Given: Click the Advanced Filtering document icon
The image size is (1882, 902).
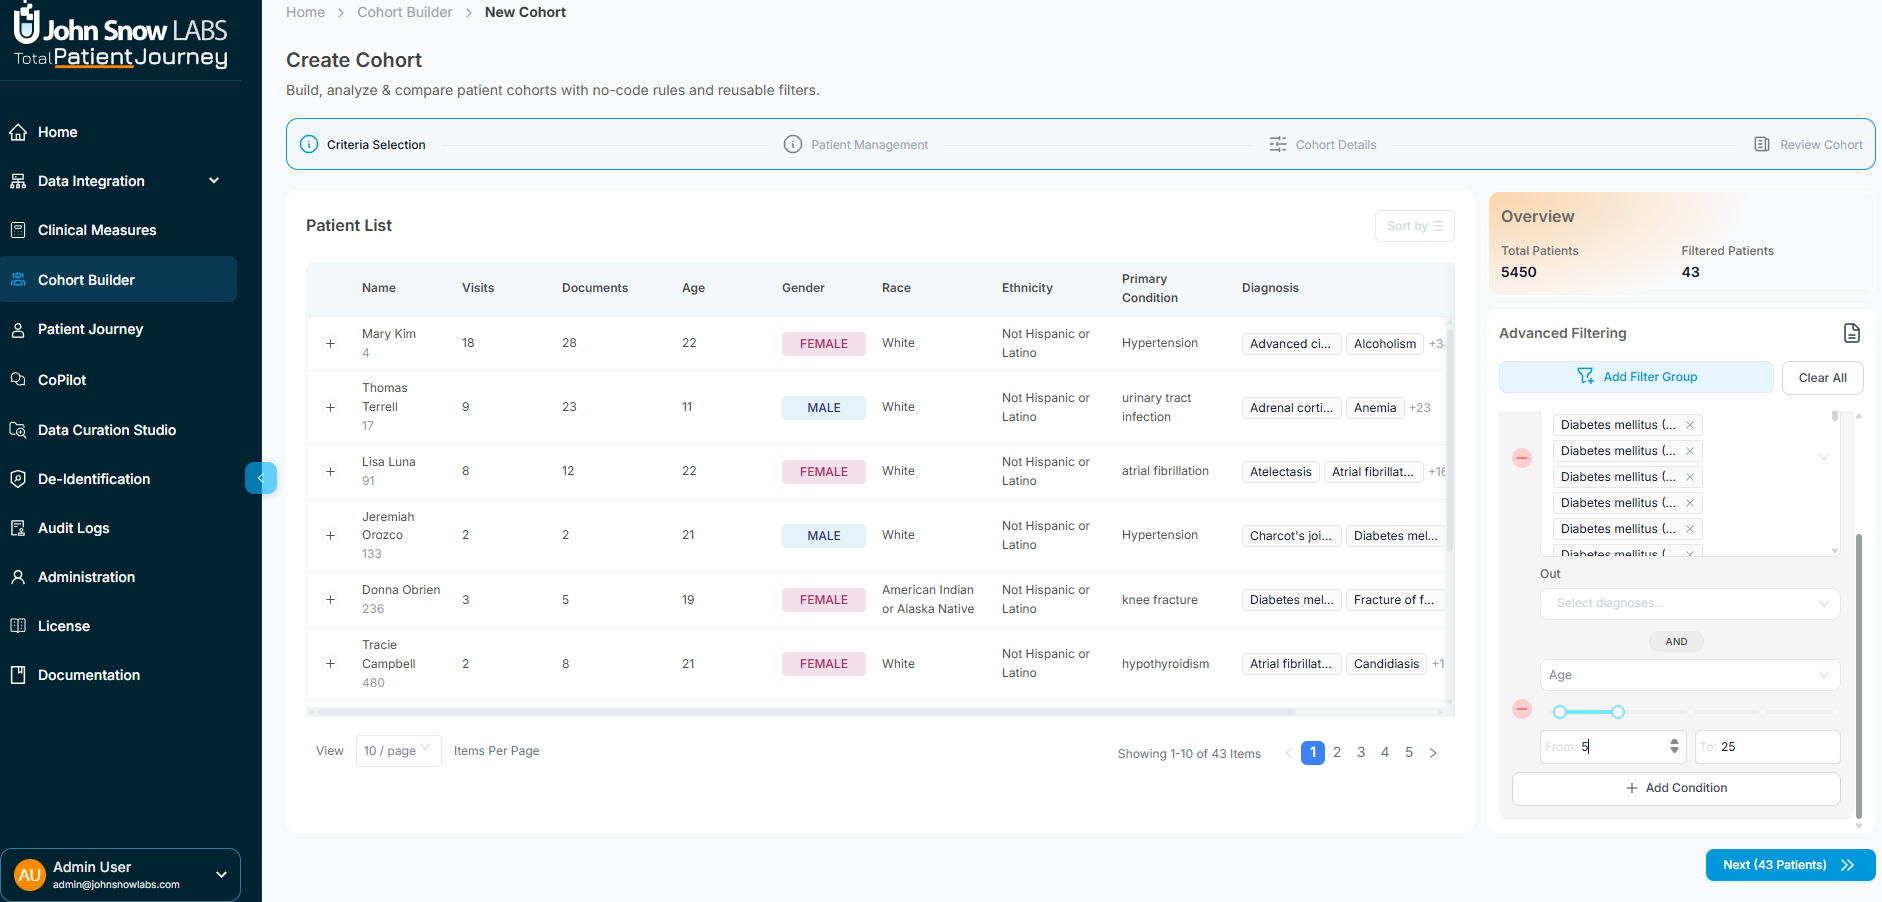Looking at the screenshot, I should [x=1851, y=333].
